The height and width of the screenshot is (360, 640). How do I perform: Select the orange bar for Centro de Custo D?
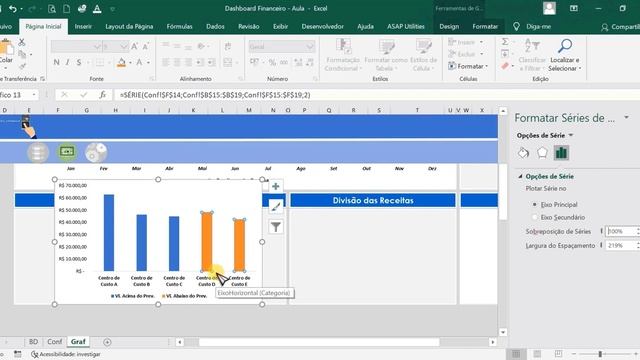[x=207, y=241]
